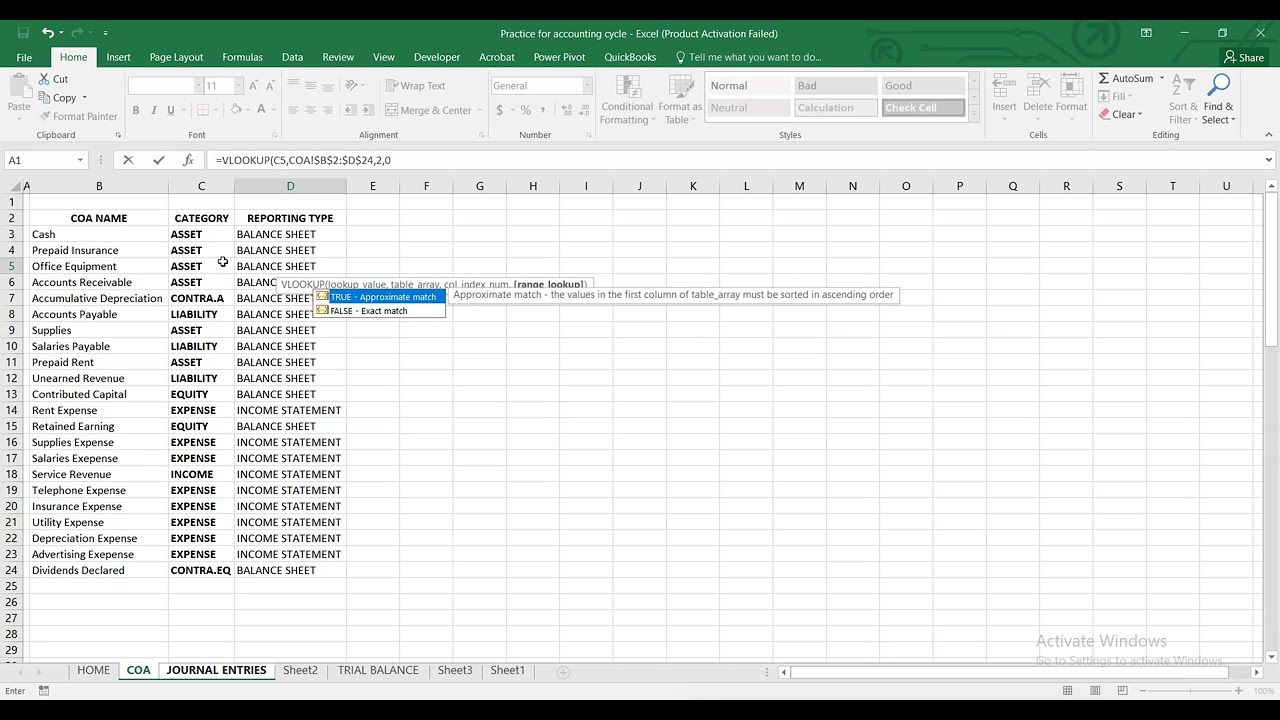Apply the Check Cell style
Screen dimensions: 1280x720
(922, 108)
